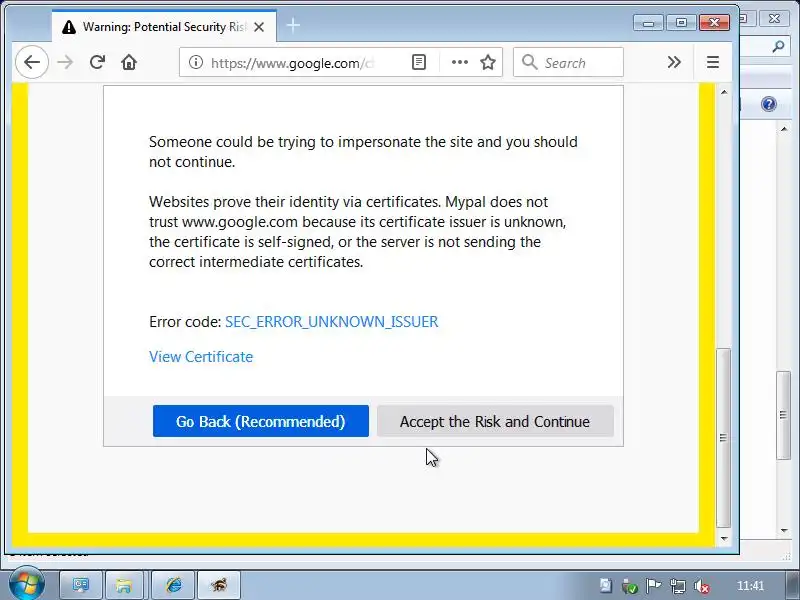Close the background window
The image size is (800, 600).
(774, 19)
